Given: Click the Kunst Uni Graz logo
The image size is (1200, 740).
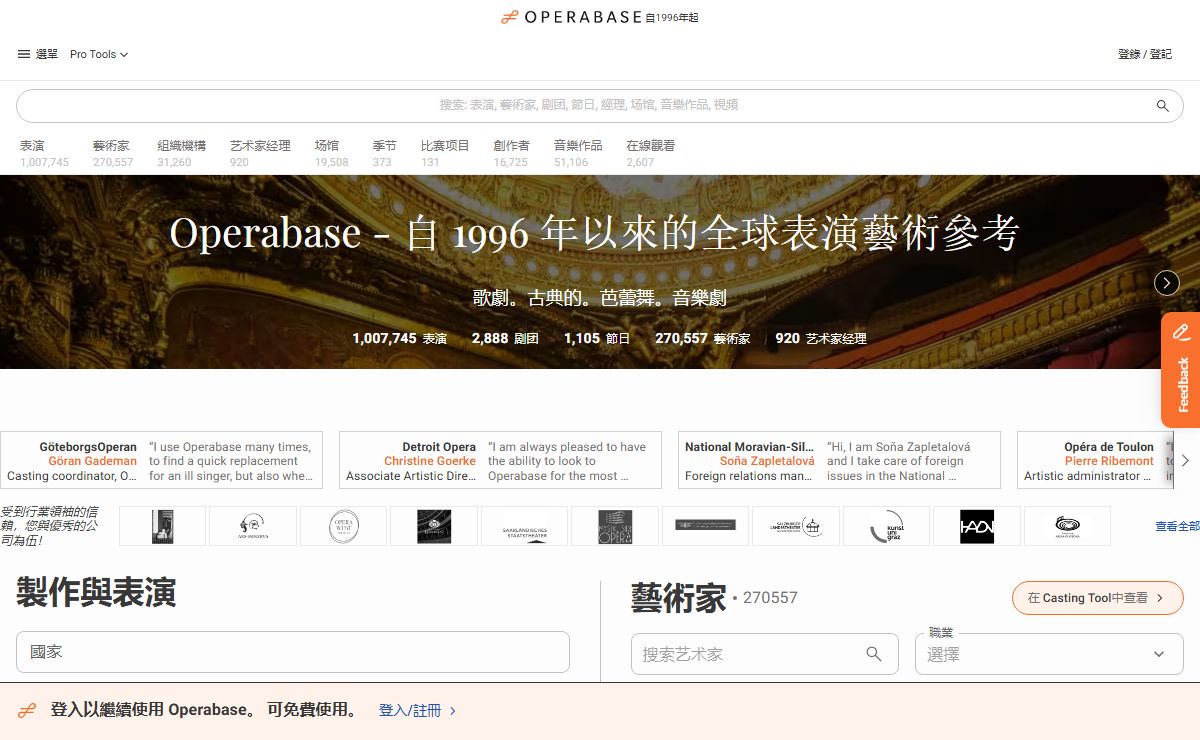Looking at the screenshot, I should [886, 526].
